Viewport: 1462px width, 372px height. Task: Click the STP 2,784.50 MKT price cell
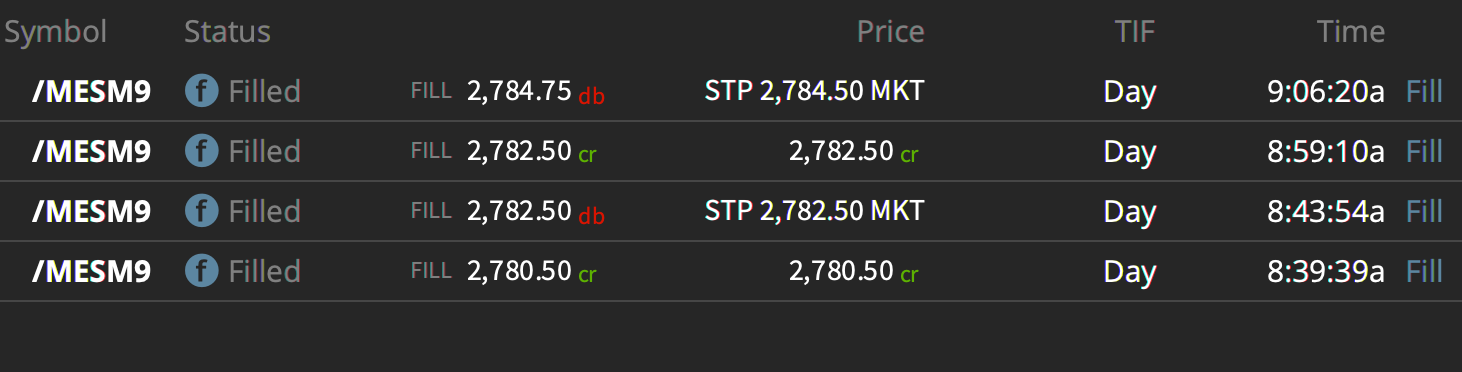[x=814, y=91]
